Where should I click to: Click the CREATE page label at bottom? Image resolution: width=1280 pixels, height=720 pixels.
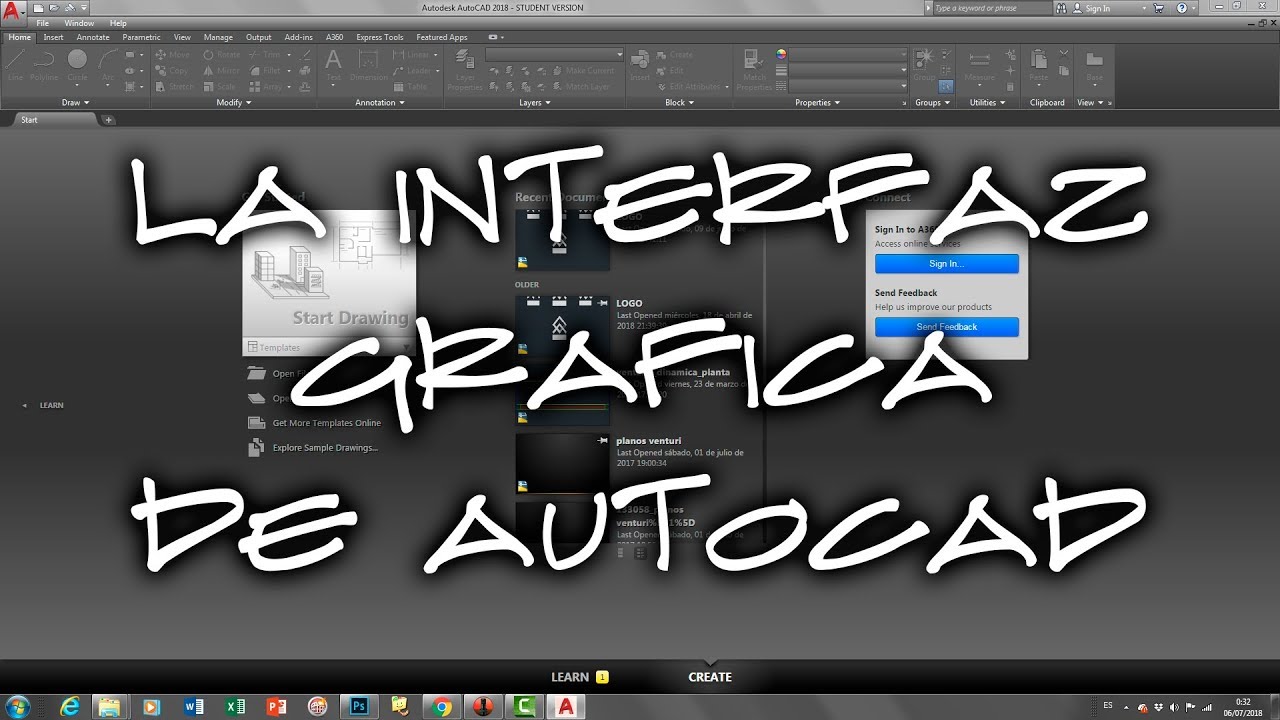(710, 677)
